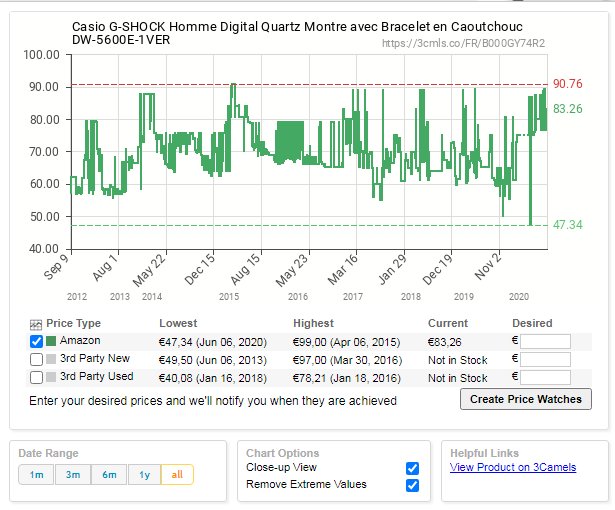Enable the 3rd Party New checkbox
The width and height of the screenshot is (615, 510).
[x=37, y=360]
